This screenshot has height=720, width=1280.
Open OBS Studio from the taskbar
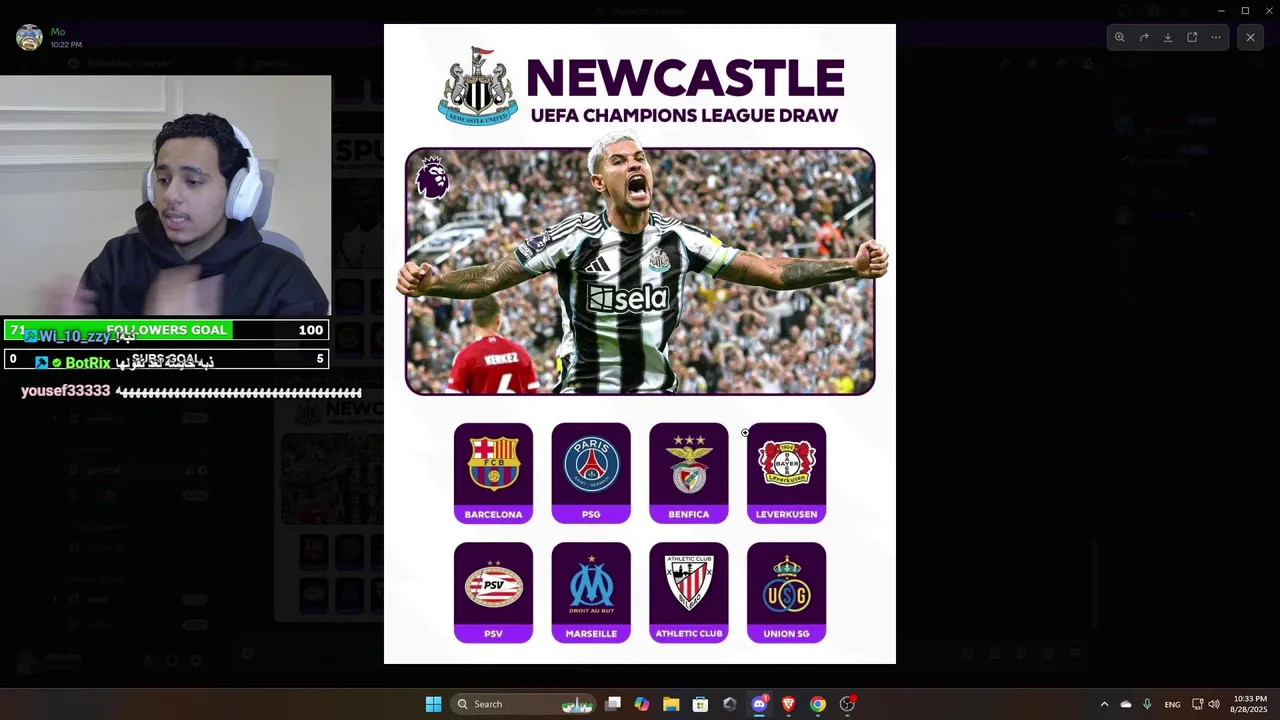coord(847,704)
